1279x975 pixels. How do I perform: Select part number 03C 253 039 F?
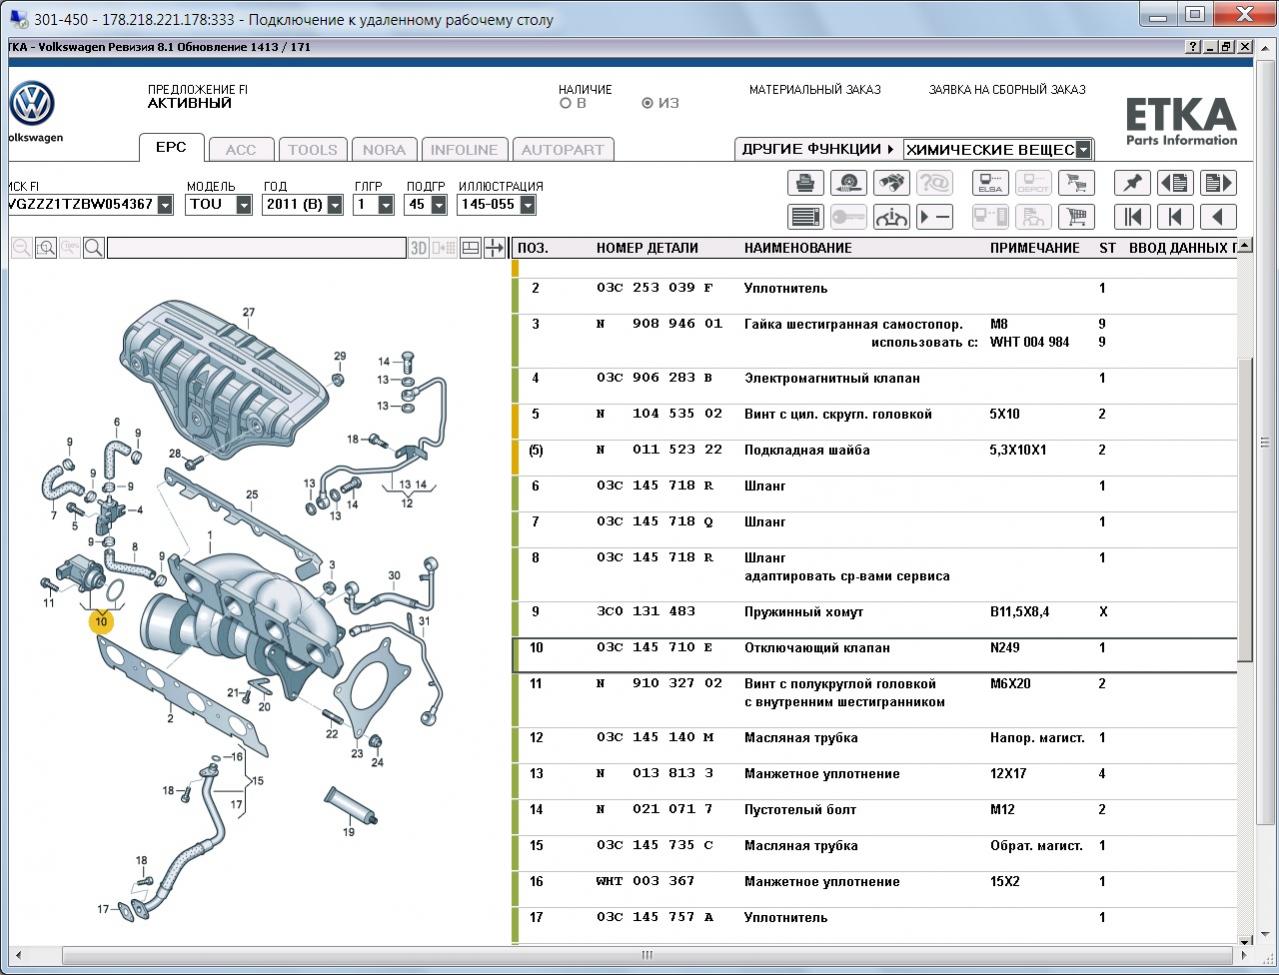pos(655,288)
